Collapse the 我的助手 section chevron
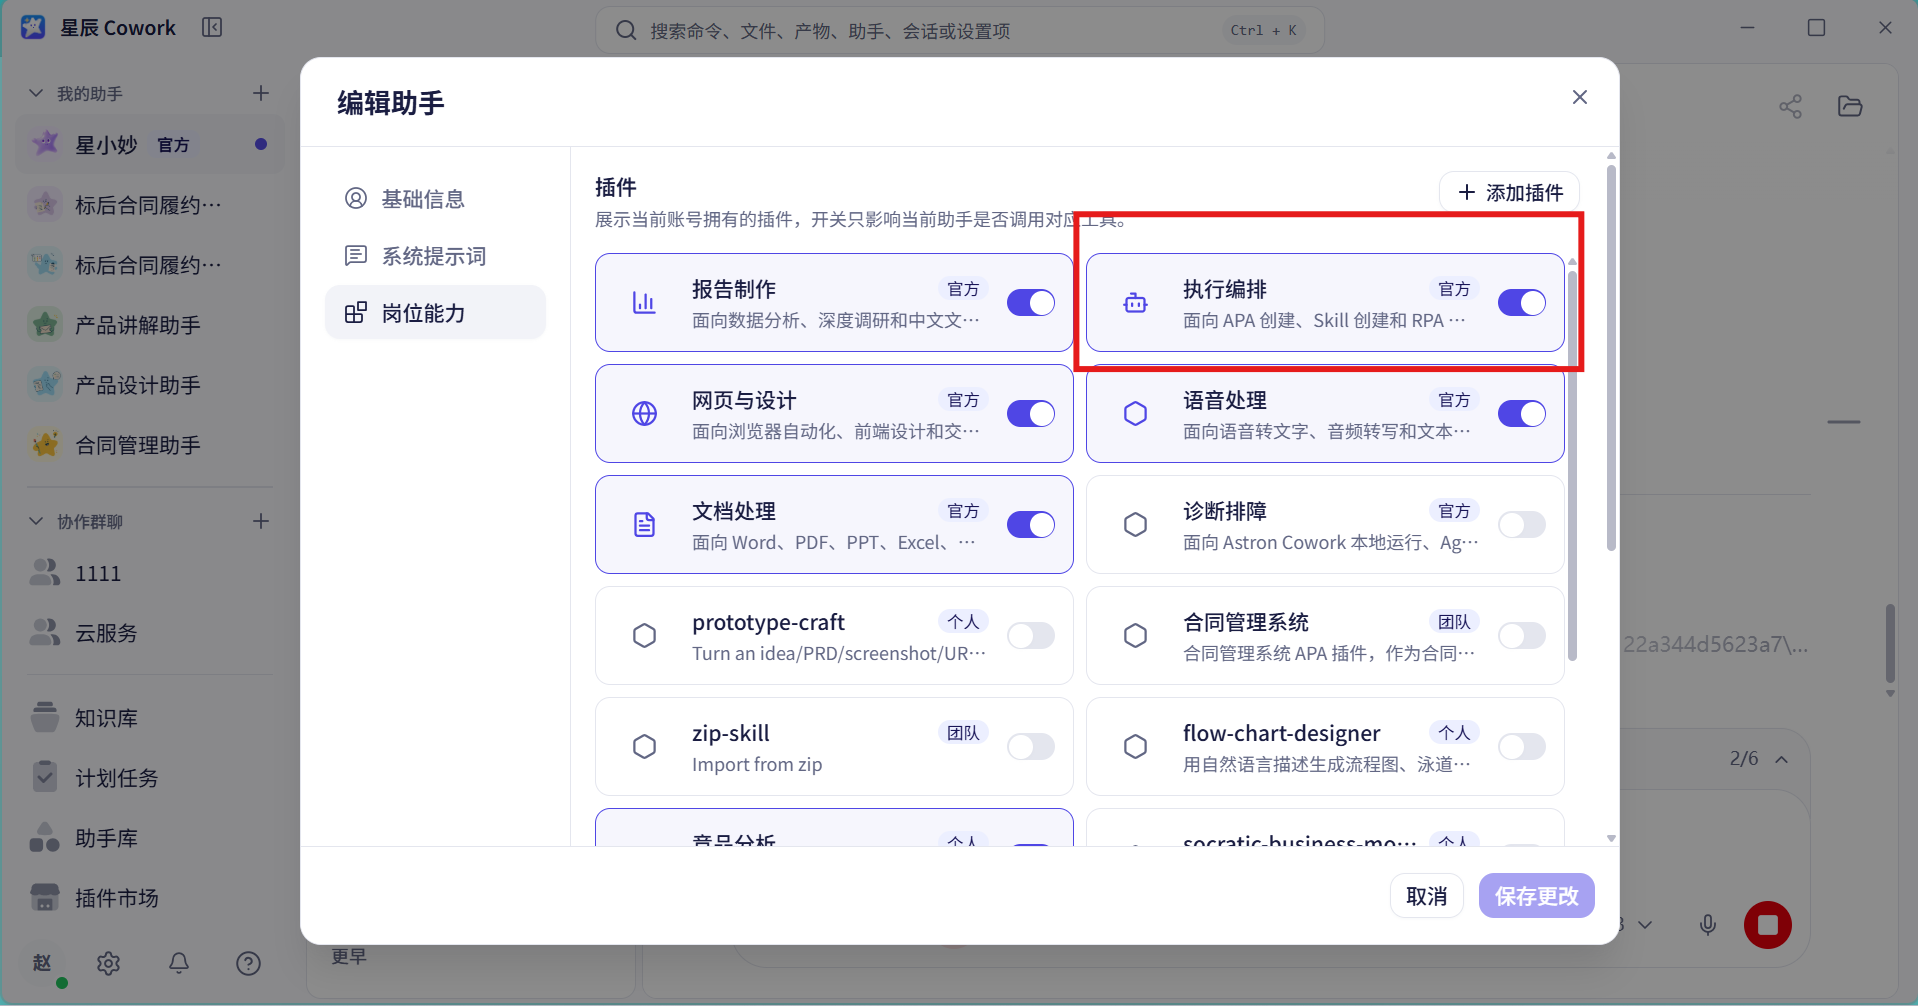This screenshot has width=1918, height=1006. pos(36,93)
